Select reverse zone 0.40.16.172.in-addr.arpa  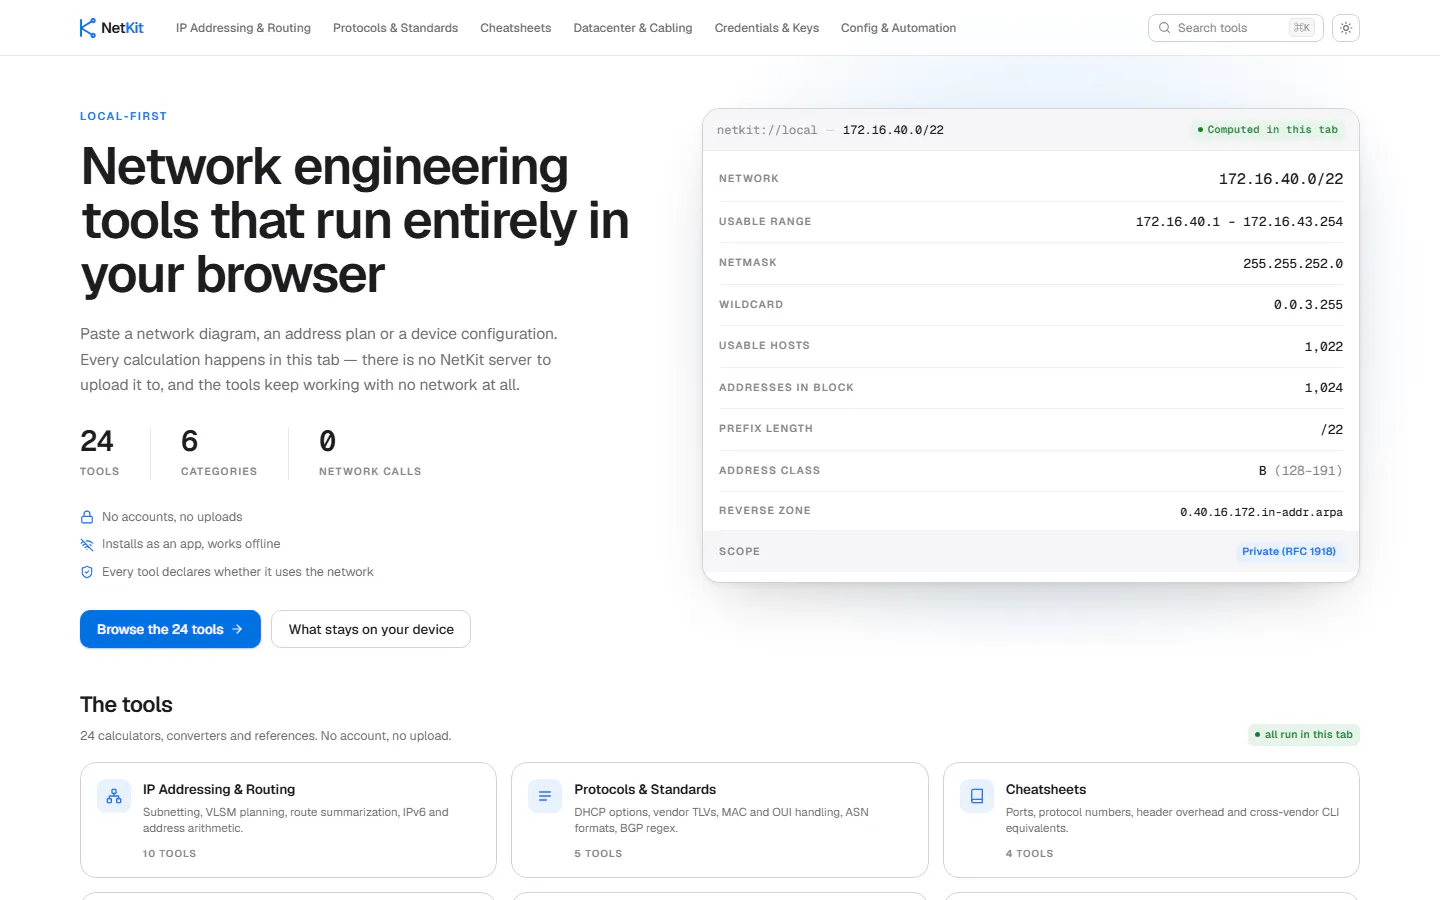pyautogui.click(x=1261, y=512)
